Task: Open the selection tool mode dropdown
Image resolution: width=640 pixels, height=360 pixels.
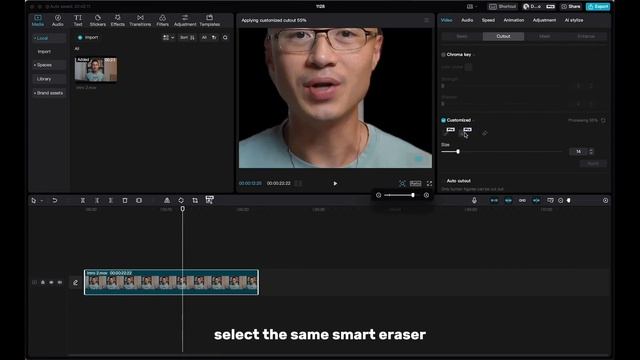Action: pyautogui.click(x=42, y=201)
